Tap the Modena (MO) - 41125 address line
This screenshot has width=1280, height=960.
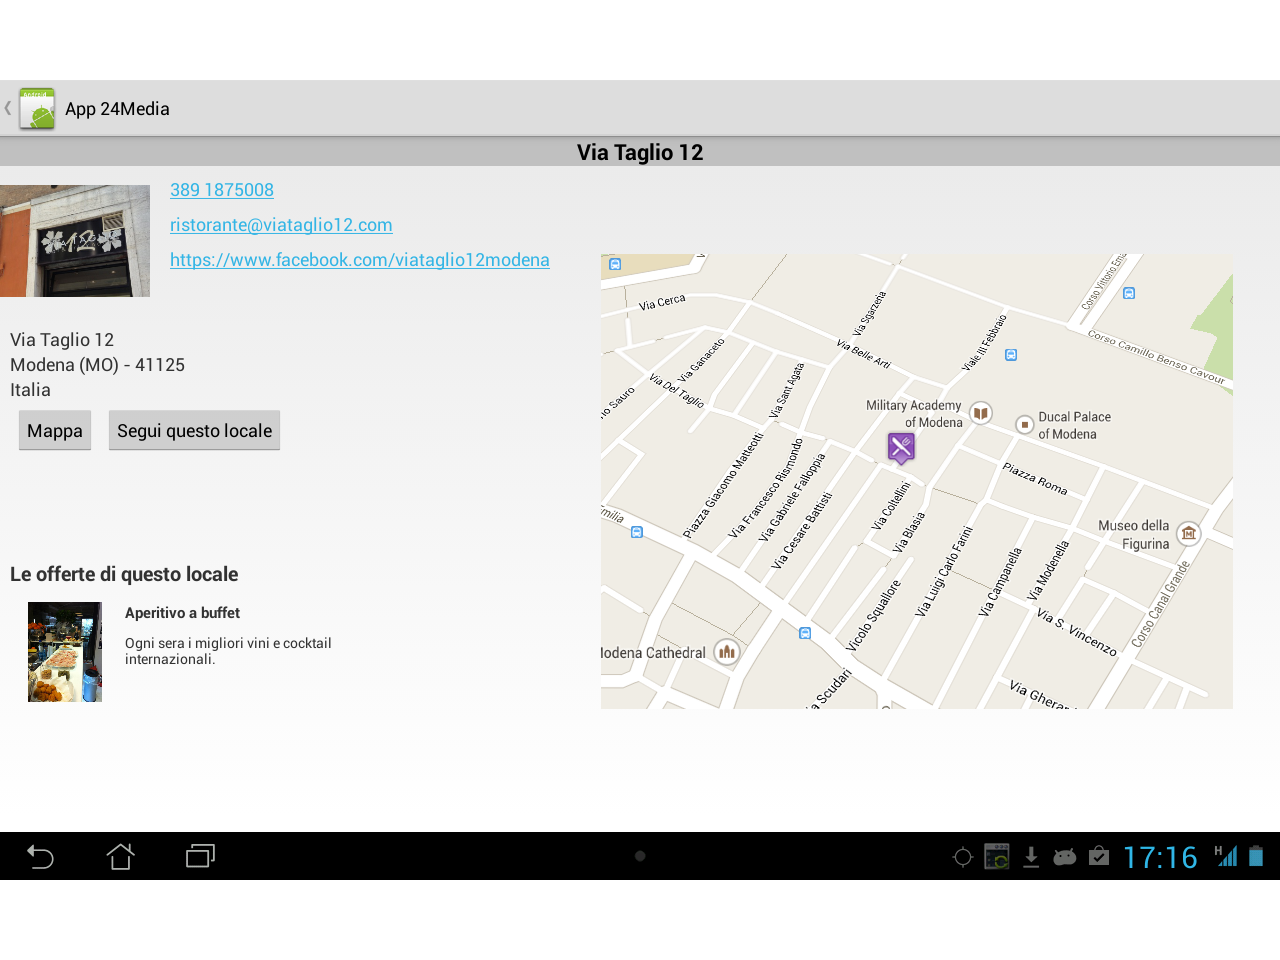(x=98, y=365)
